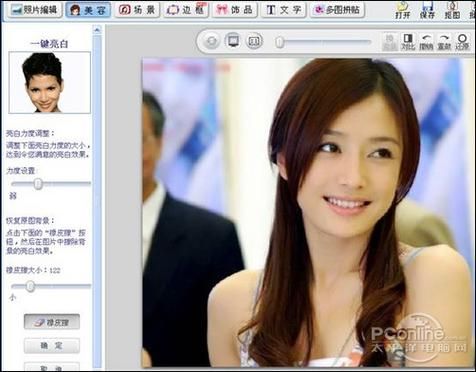Select the 抠图 (cutout) tool icon
Screen dimensions: 476x372
(x=452, y=10)
